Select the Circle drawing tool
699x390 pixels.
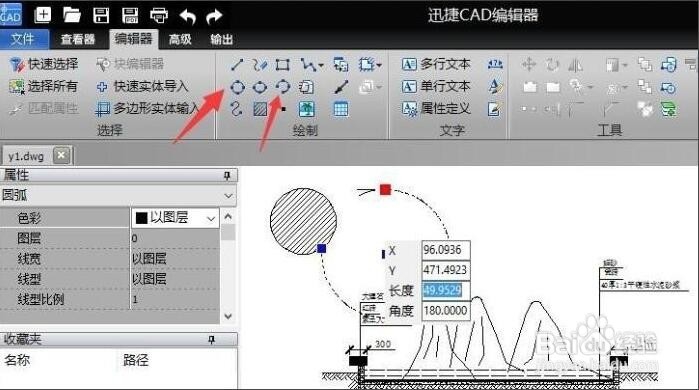tap(238, 87)
